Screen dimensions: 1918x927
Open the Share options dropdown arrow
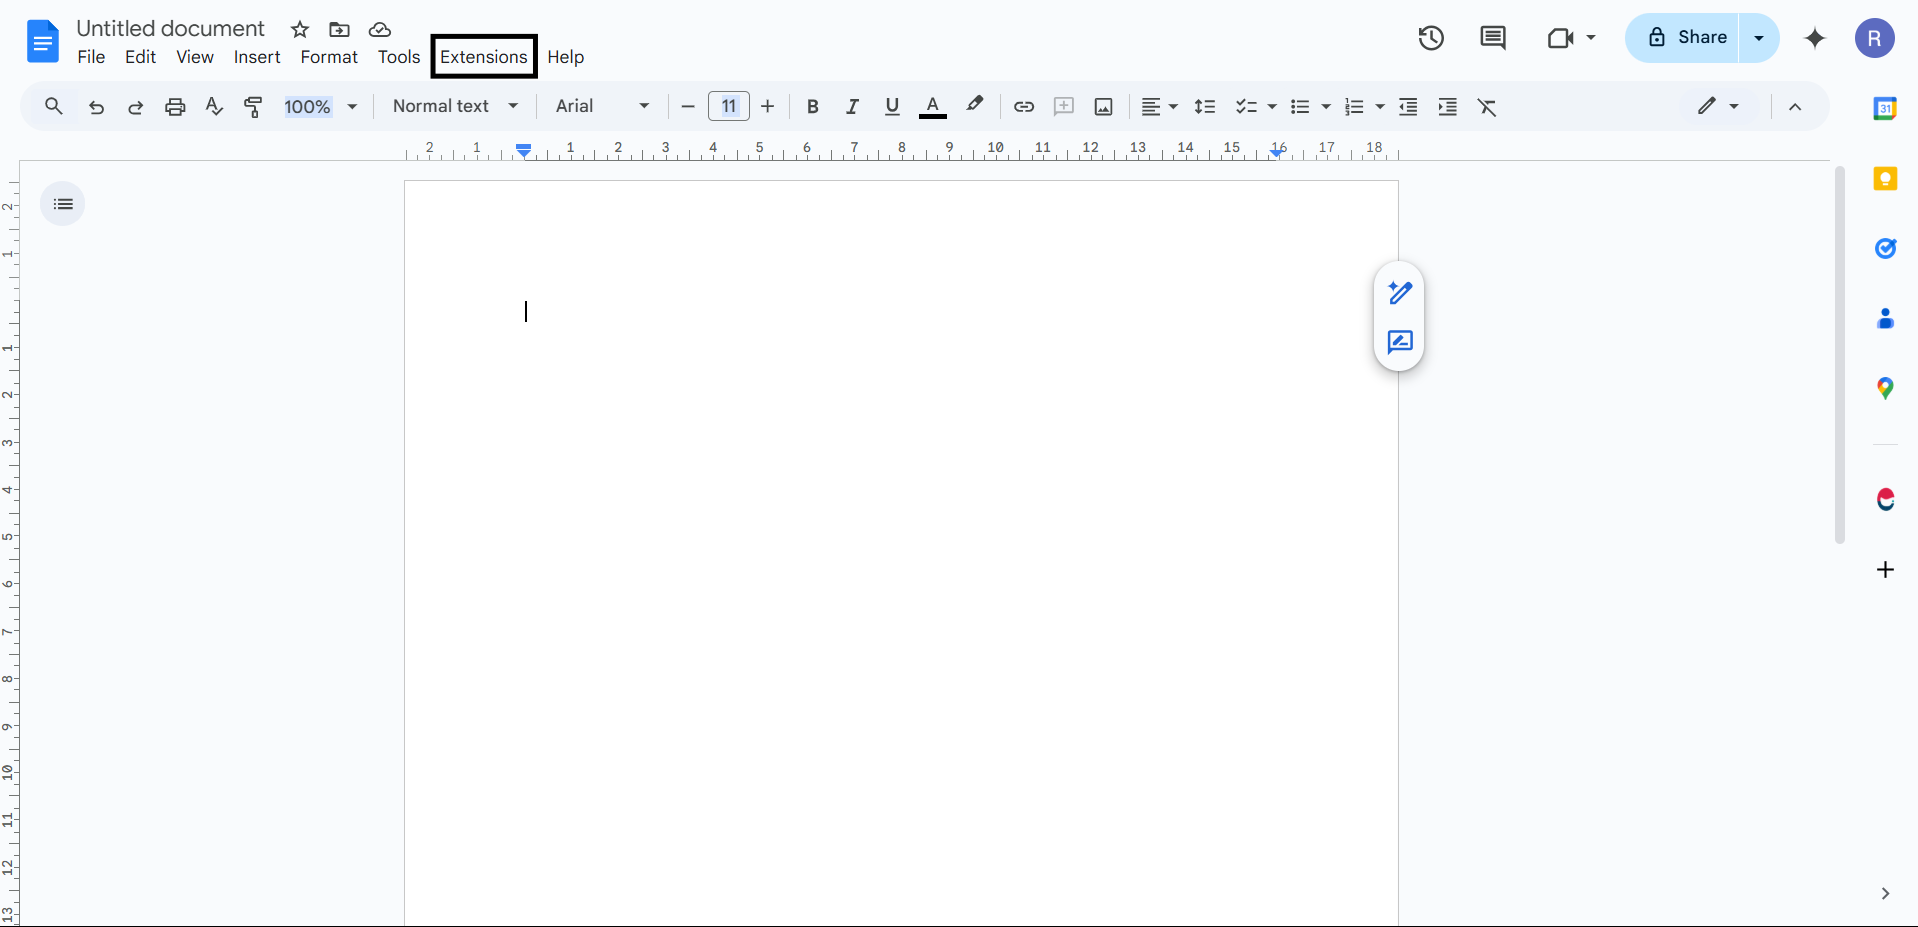pyautogui.click(x=1759, y=38)
